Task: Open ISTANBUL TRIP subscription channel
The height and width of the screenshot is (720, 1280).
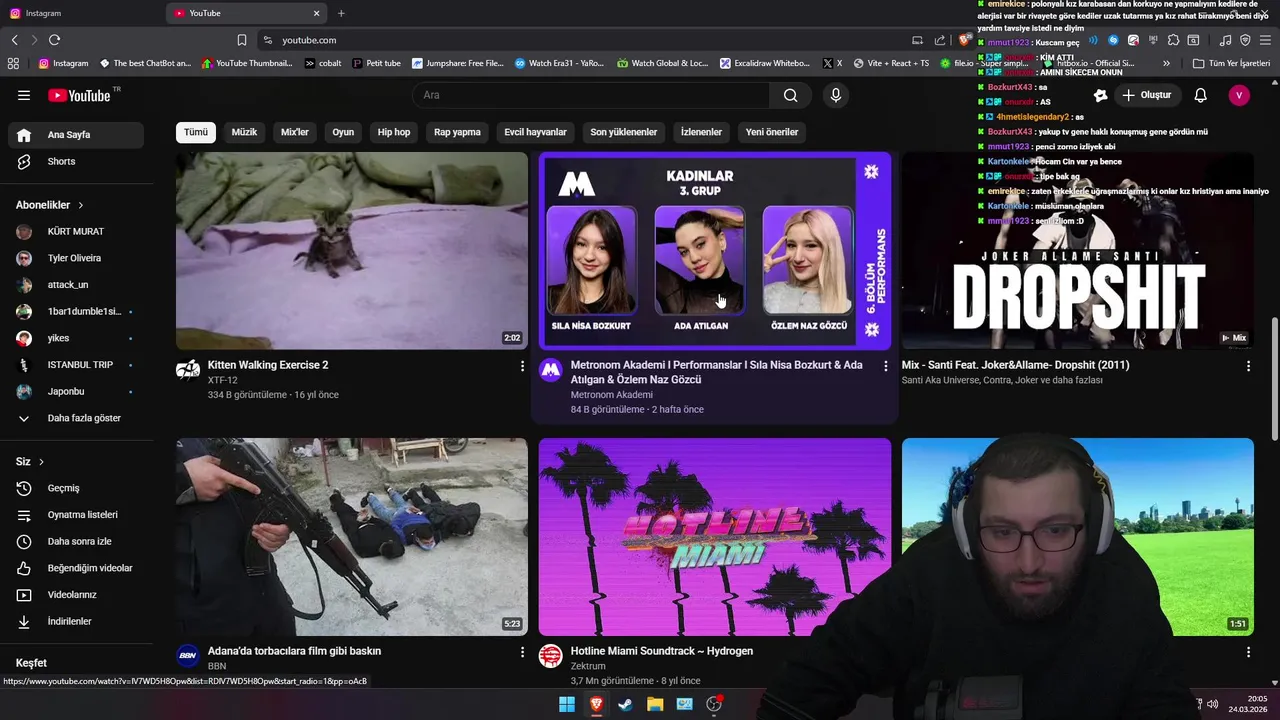Action: coord(77,365)
